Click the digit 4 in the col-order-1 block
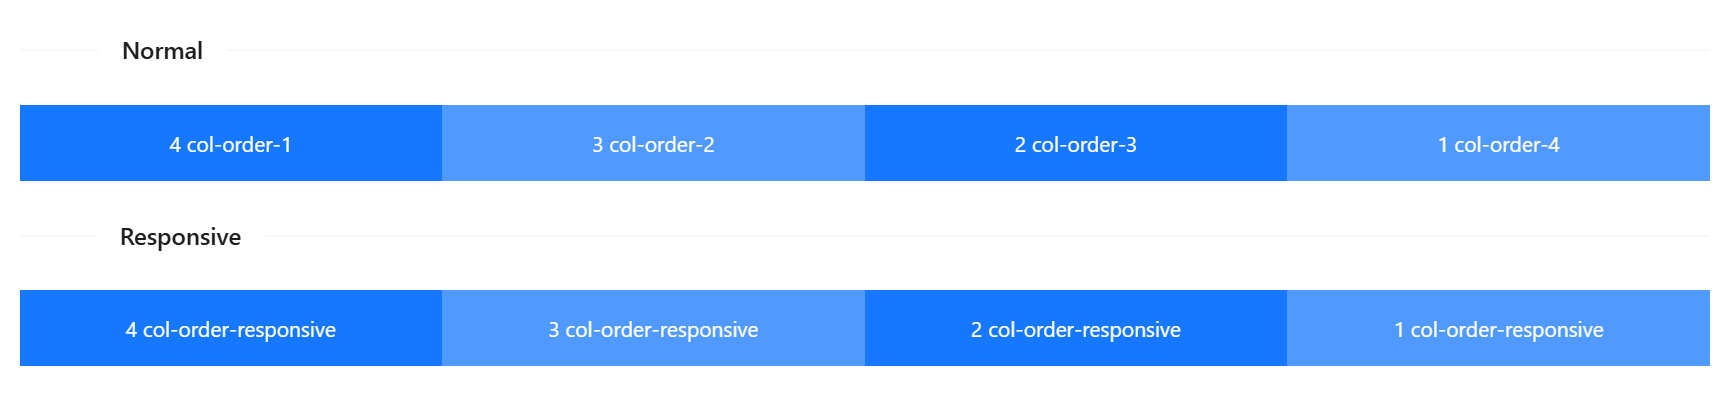Image resolution: width=1726 pixels, height=406 pixels. click(175, 145)
